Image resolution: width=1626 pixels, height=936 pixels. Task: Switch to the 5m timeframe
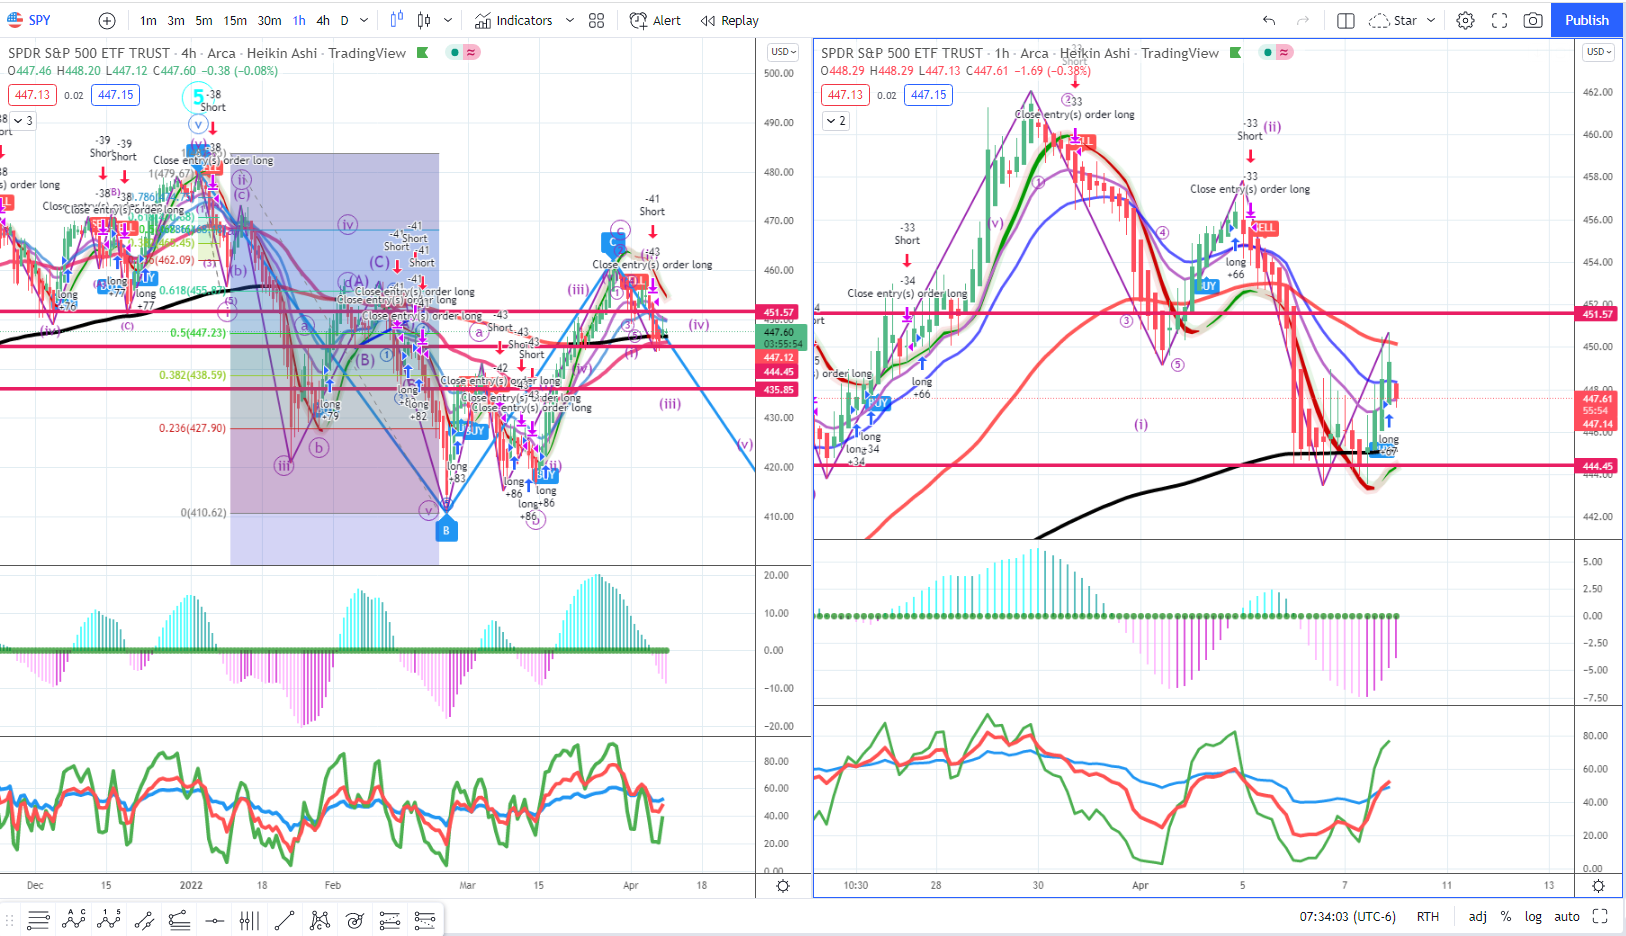click(204, 20)
